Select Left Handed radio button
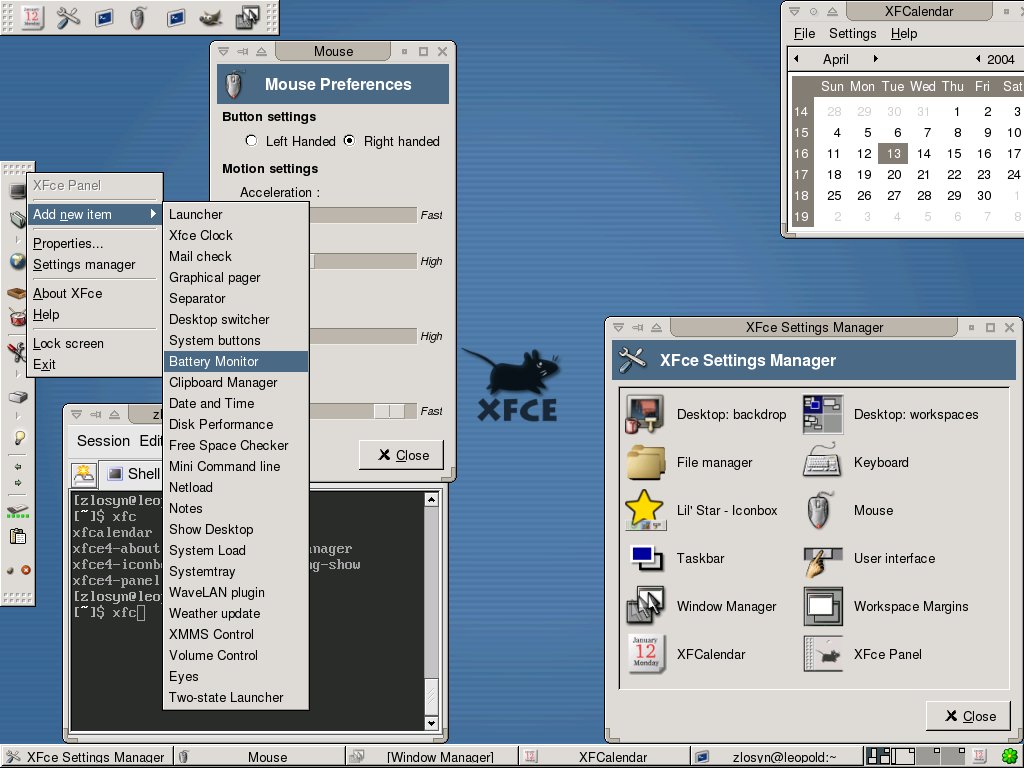 (251, 141)
